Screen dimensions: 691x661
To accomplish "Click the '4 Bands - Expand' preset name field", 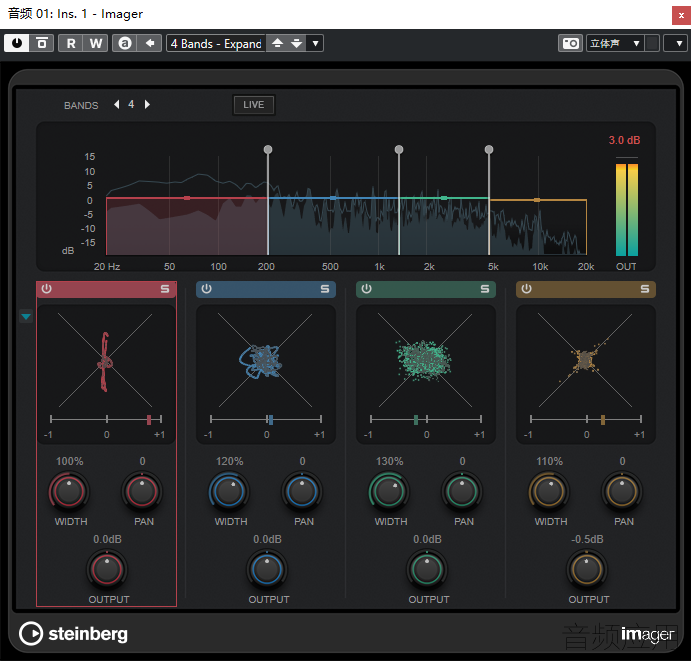I will 216,43.
